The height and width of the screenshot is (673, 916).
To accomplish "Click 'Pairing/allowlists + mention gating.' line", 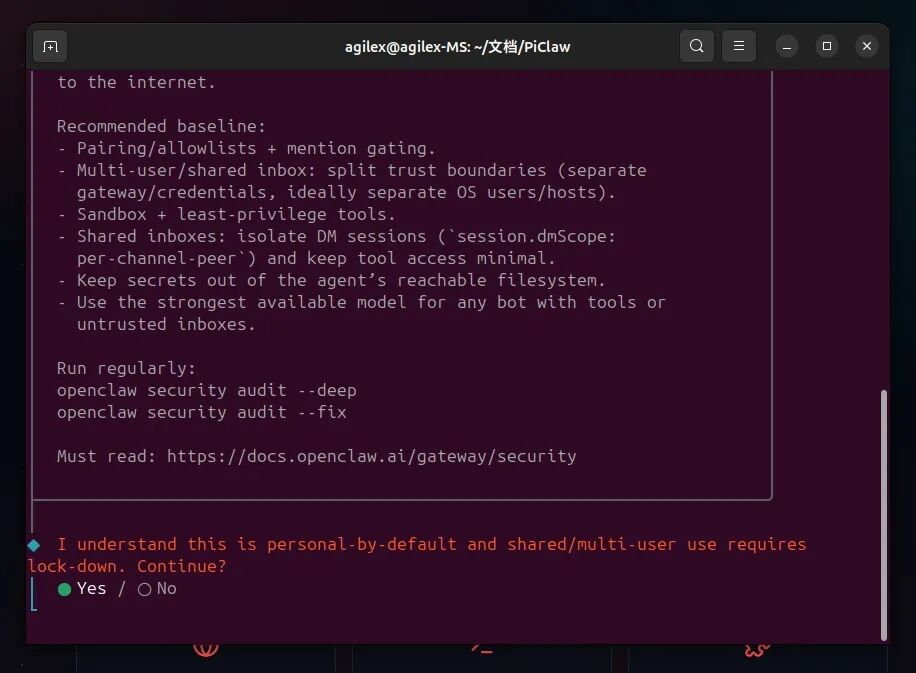I will [x=247, y=148].
